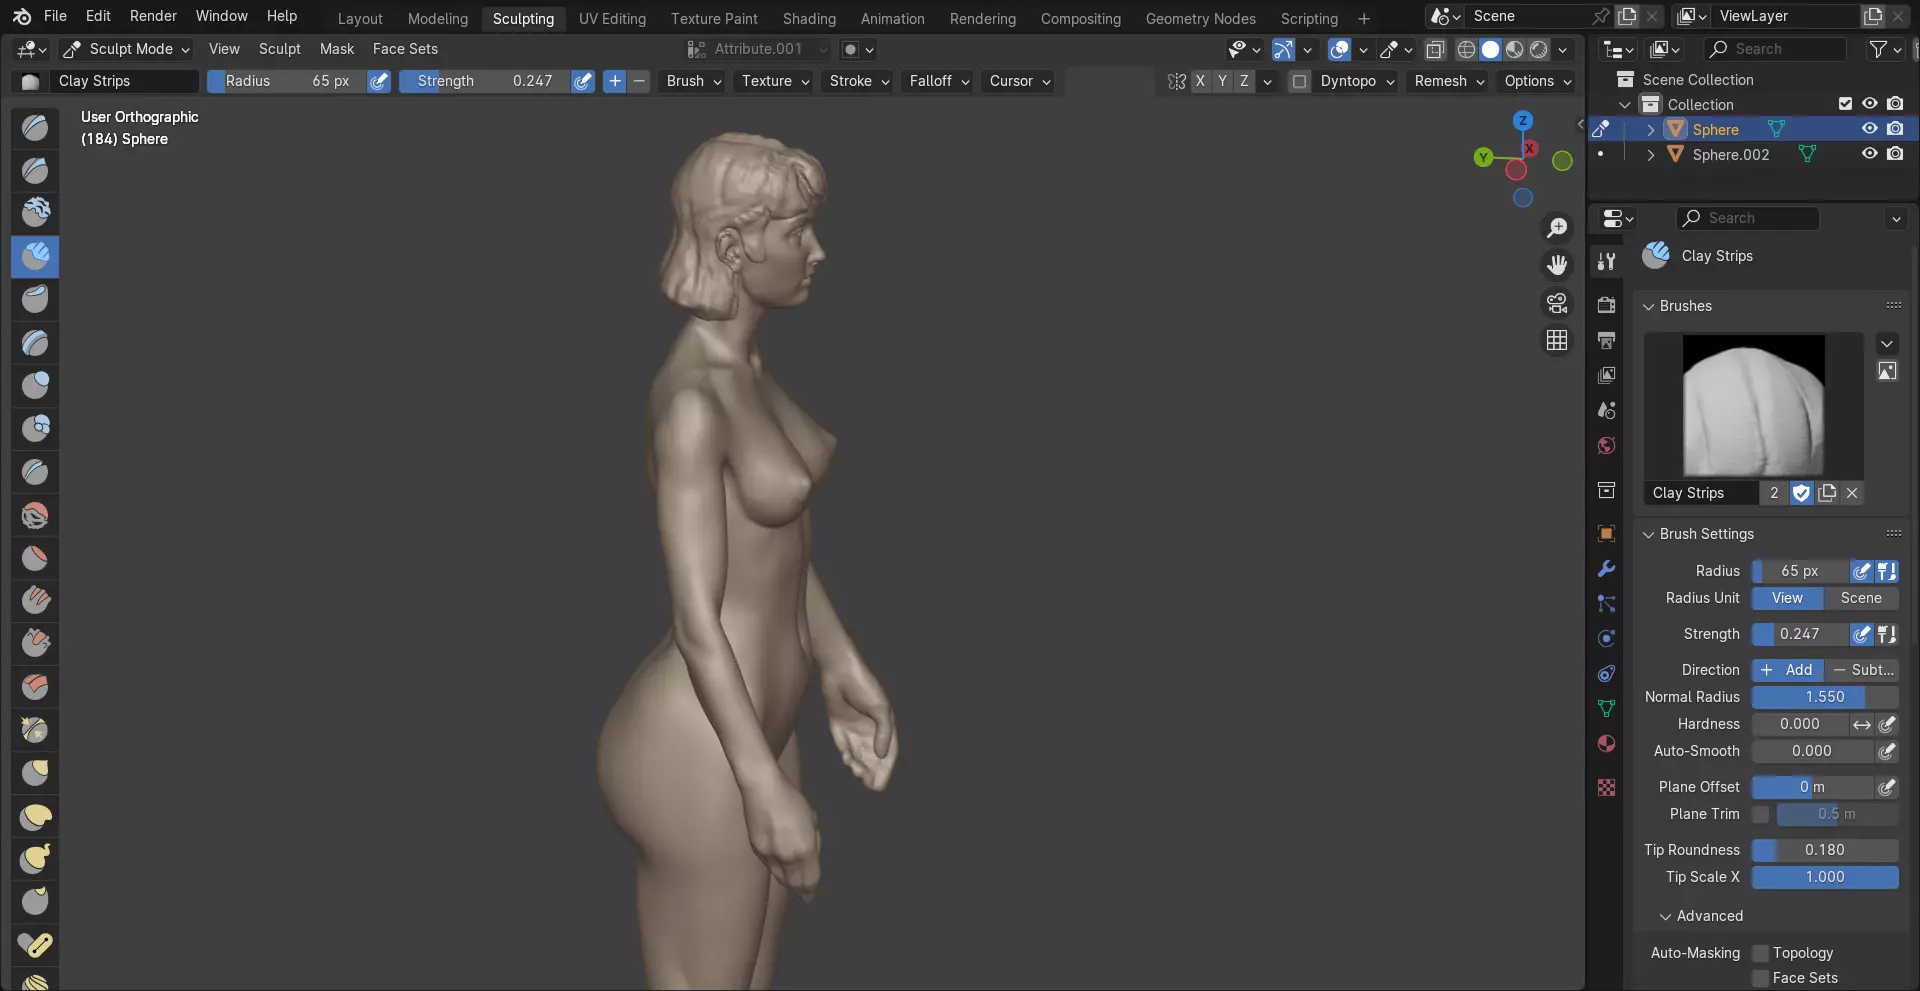
Task: Adjust the Normal Radius slider
Action: (1825, 697)
